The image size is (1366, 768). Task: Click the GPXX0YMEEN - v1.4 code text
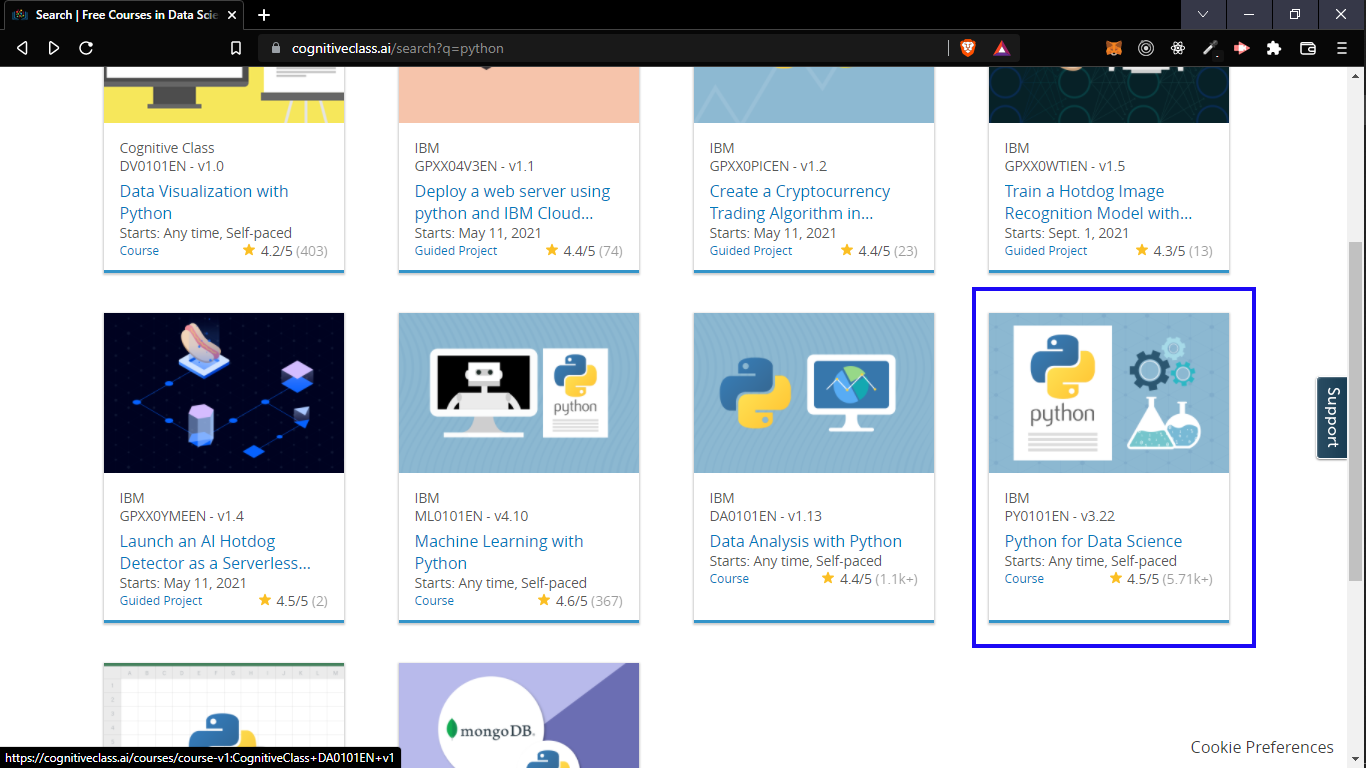[182, 516]
